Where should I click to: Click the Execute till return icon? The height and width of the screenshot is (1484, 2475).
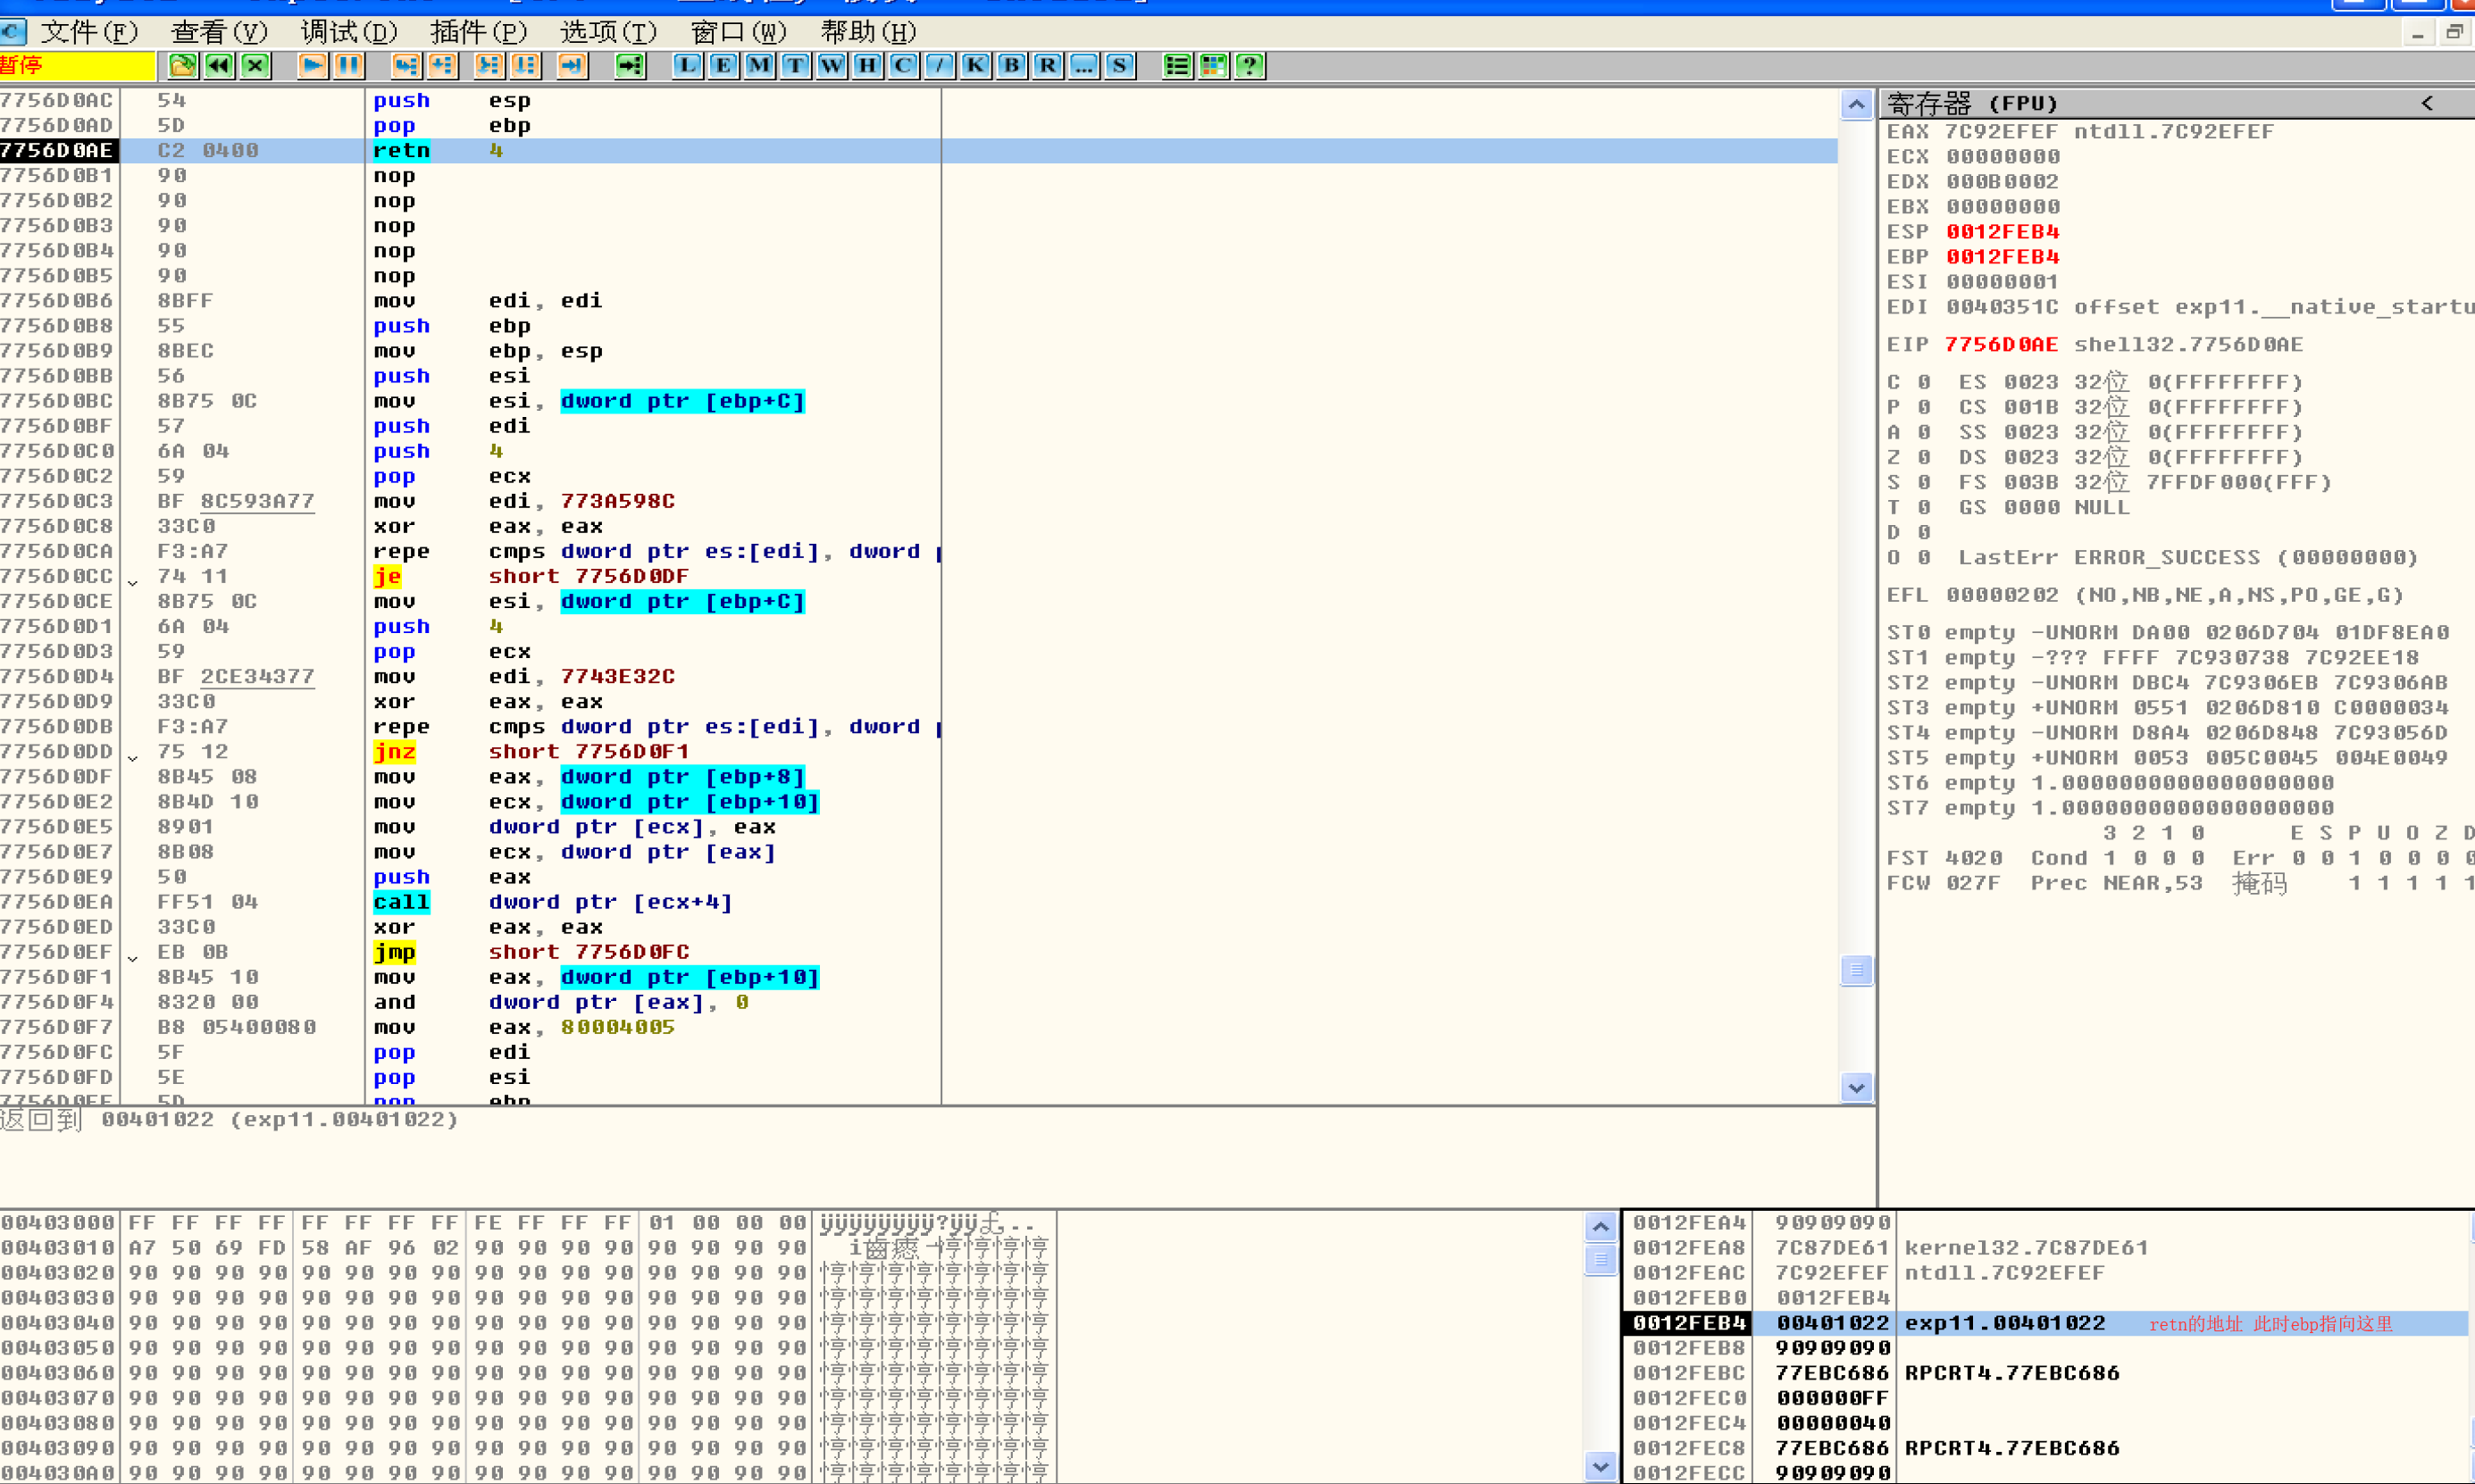click(572, 66)
